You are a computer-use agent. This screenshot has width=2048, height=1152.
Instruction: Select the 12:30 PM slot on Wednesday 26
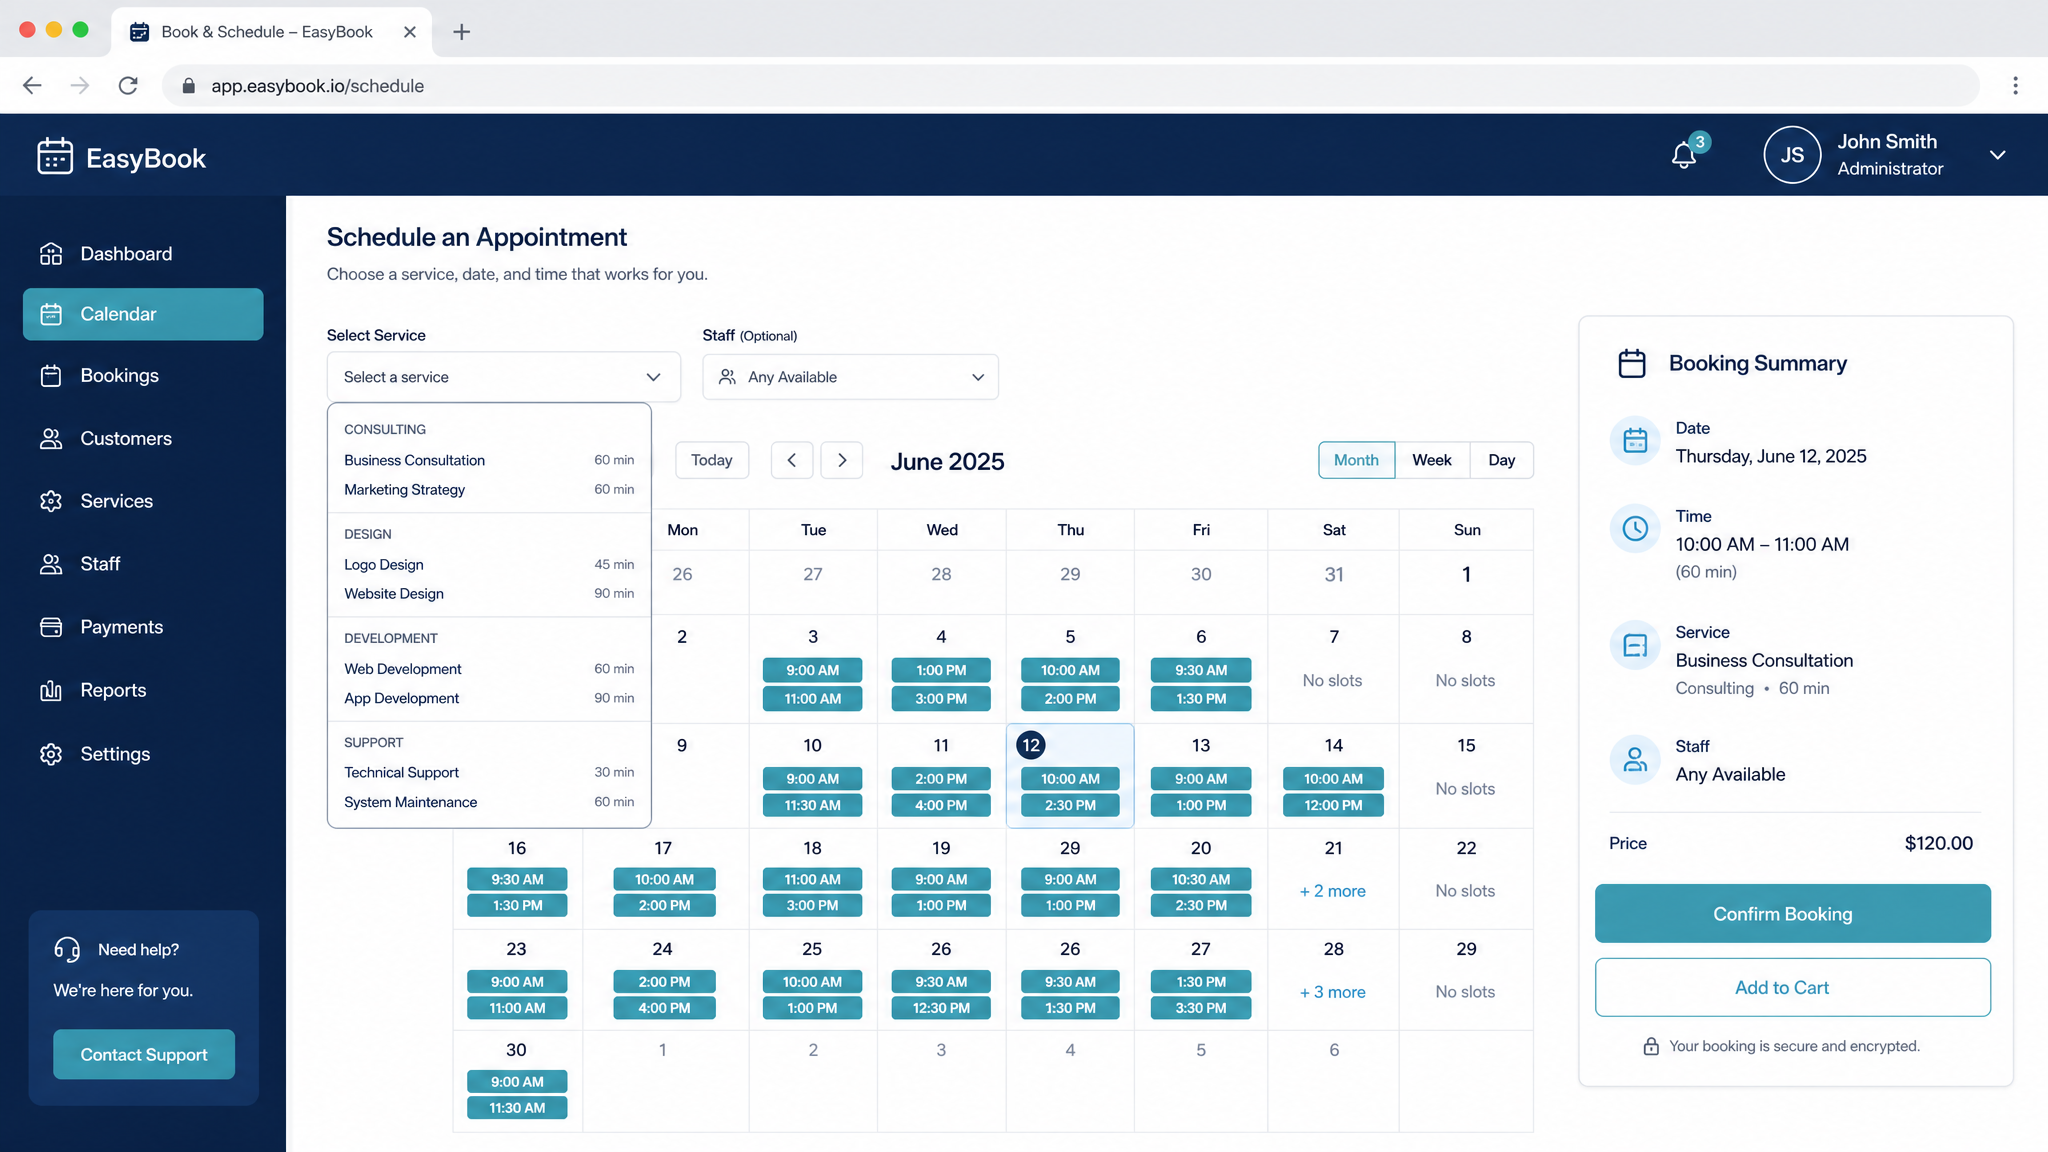click(941, 1008)
